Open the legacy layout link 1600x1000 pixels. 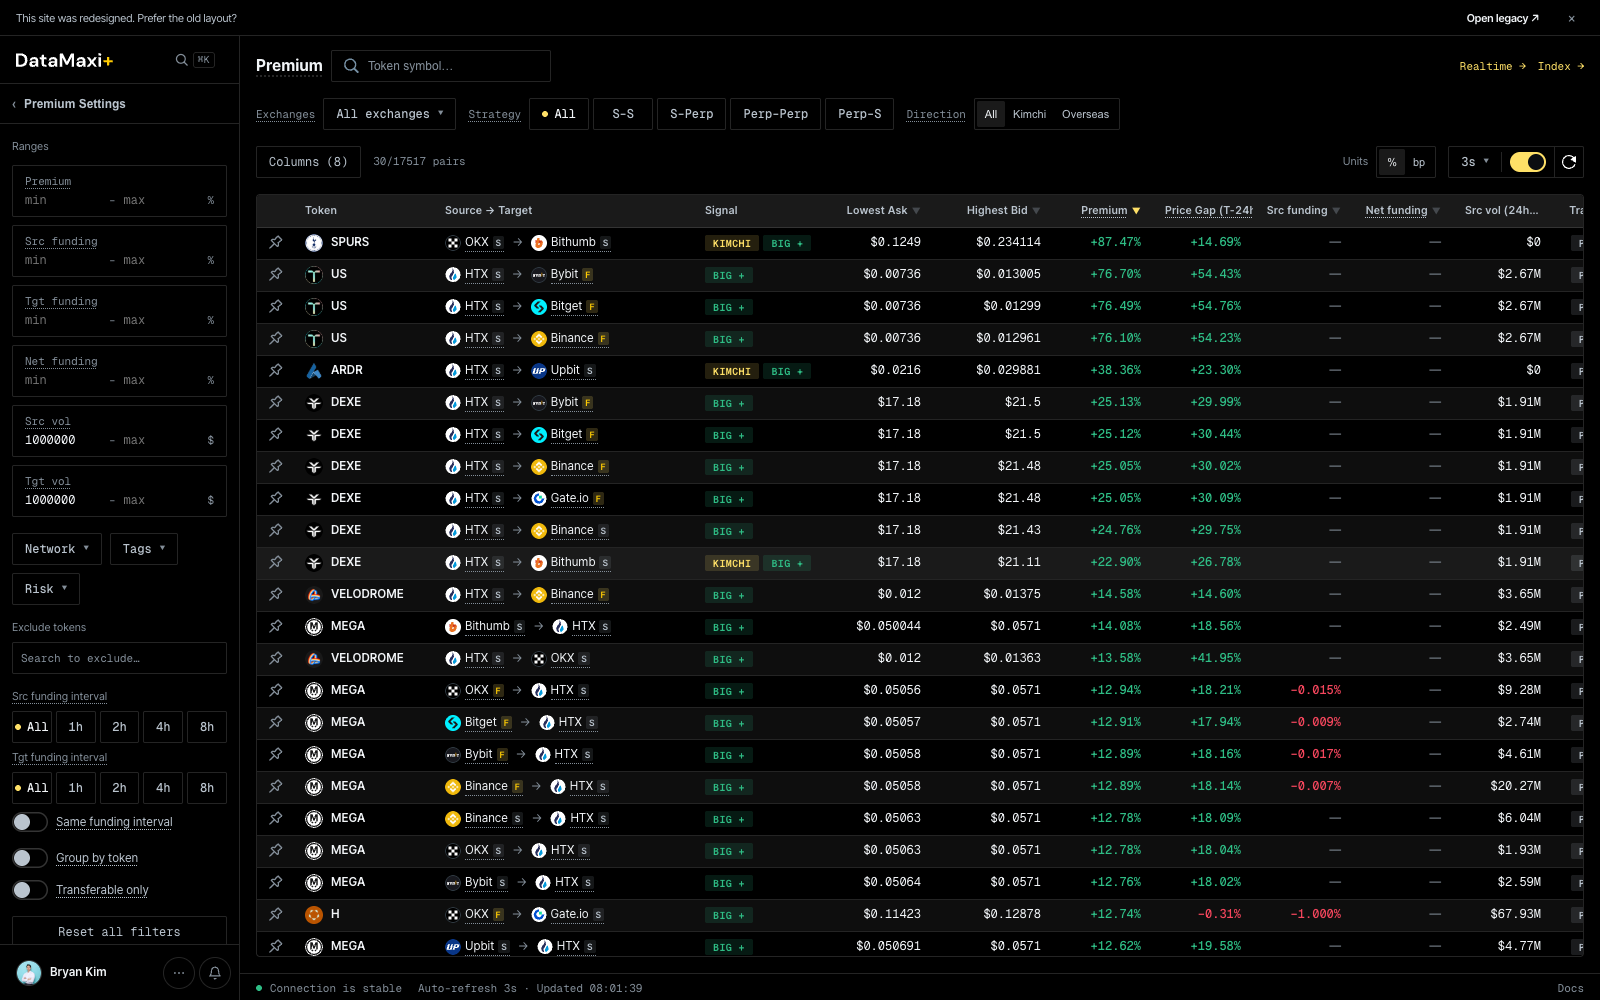tap(1502, 18)
